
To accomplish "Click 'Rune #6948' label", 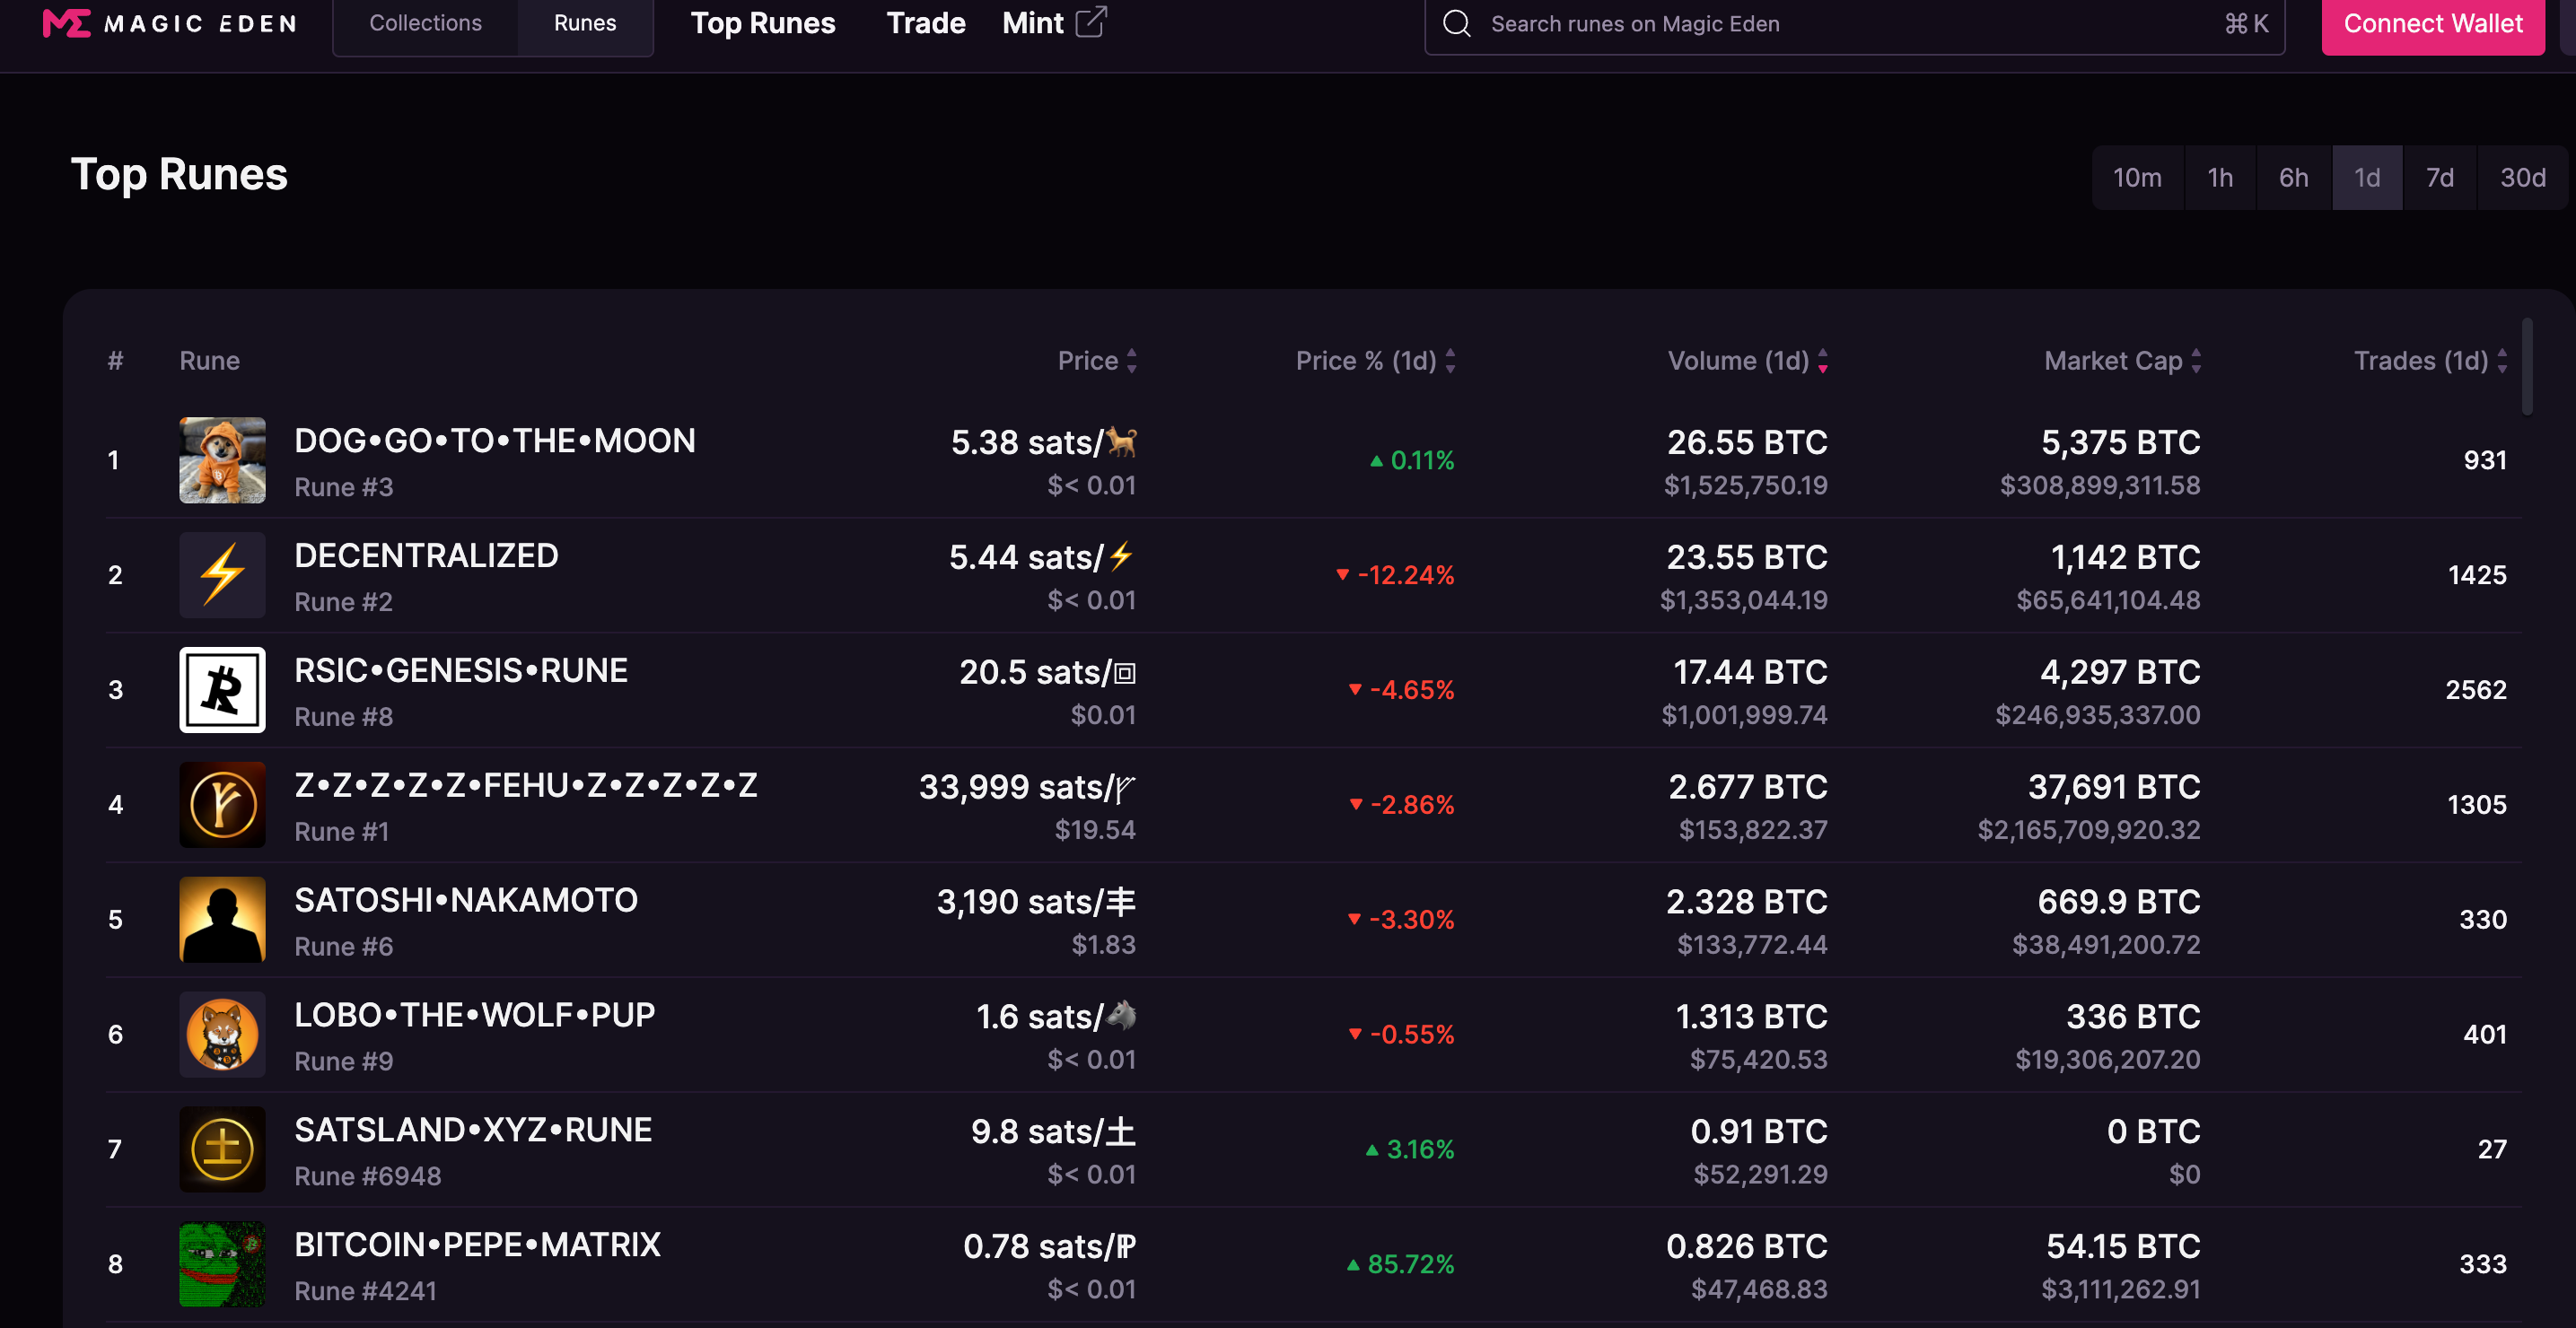I will point(367,1177).
